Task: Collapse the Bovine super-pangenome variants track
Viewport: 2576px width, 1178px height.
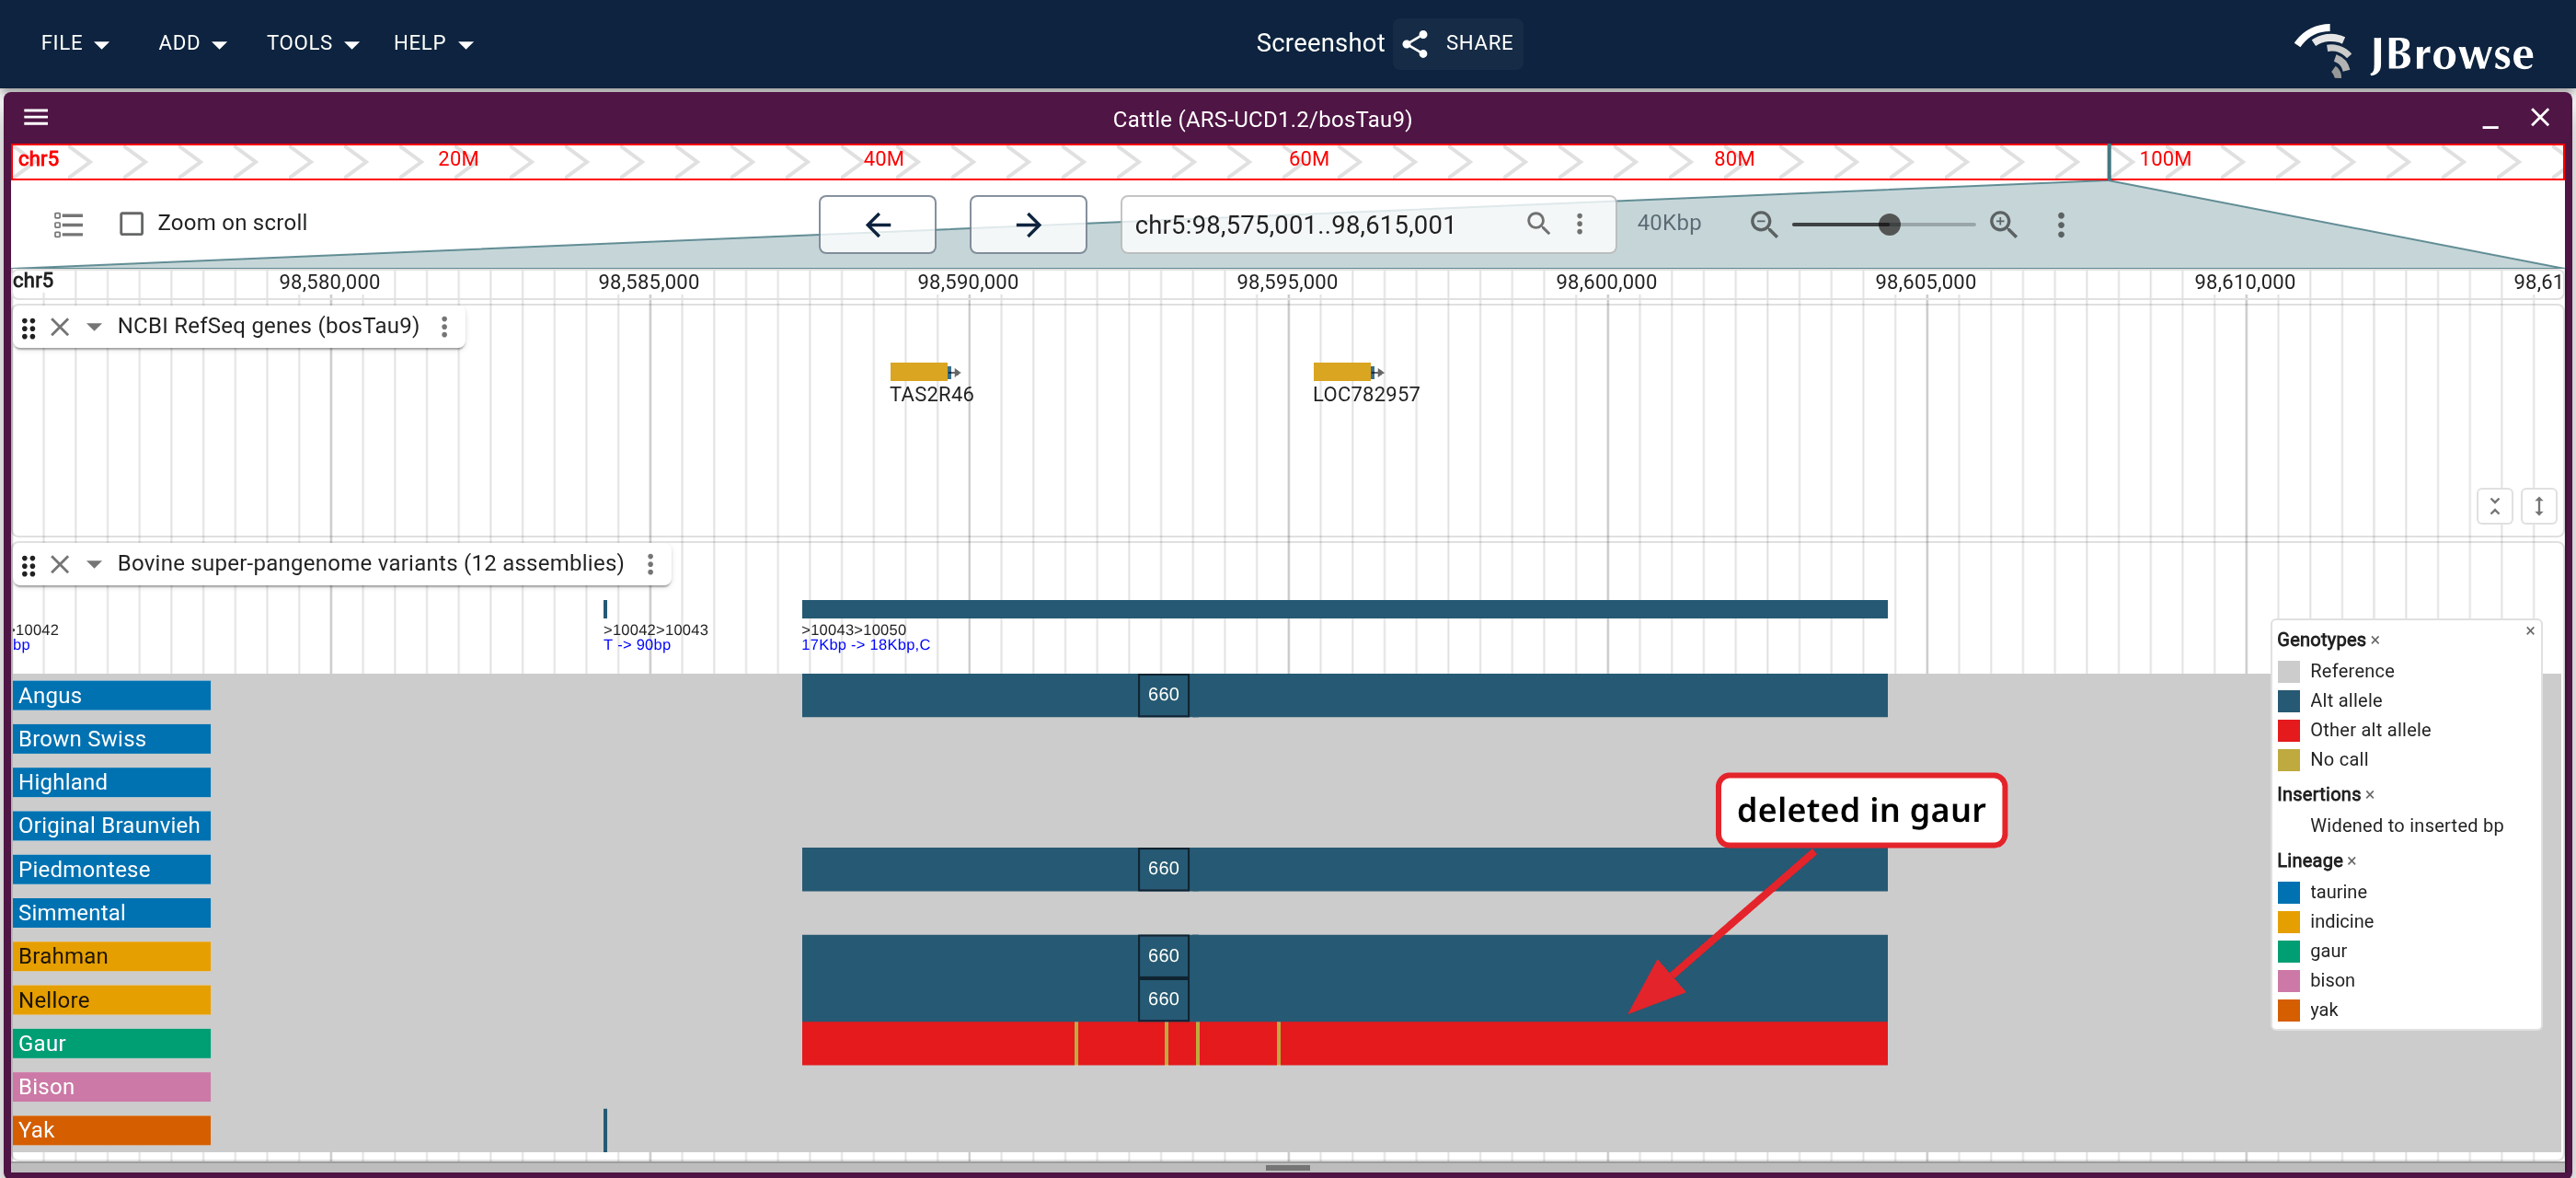Action: point(94,565)
